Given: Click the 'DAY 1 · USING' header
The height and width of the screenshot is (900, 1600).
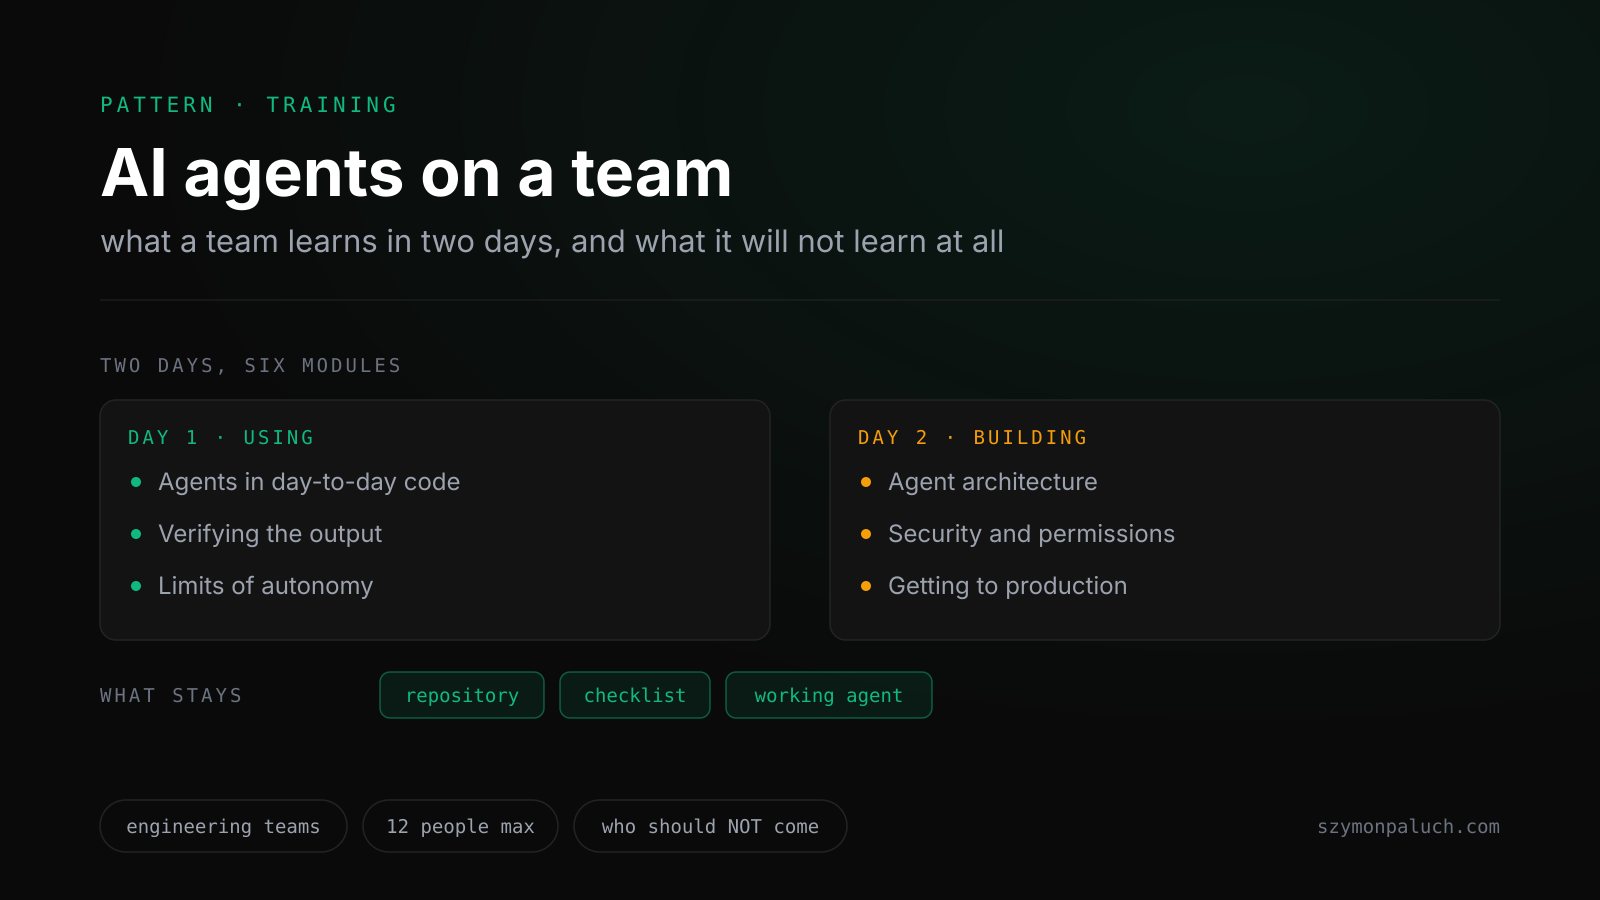Looking at the screenshot, I should pyautogui.click(x=221, y=438).
